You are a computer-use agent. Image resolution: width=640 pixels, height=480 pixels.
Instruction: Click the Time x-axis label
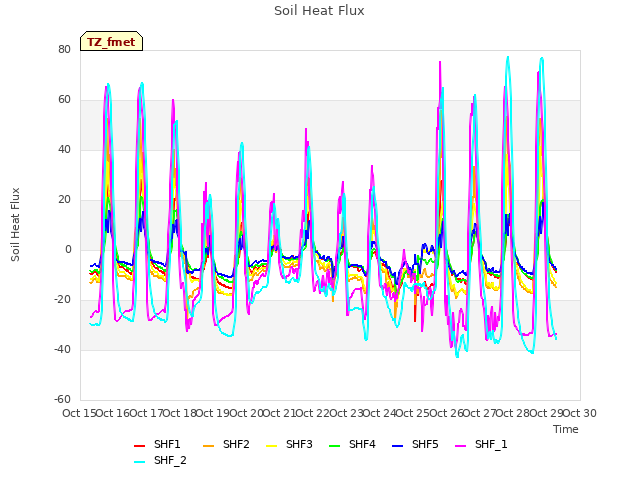point(566,429)
